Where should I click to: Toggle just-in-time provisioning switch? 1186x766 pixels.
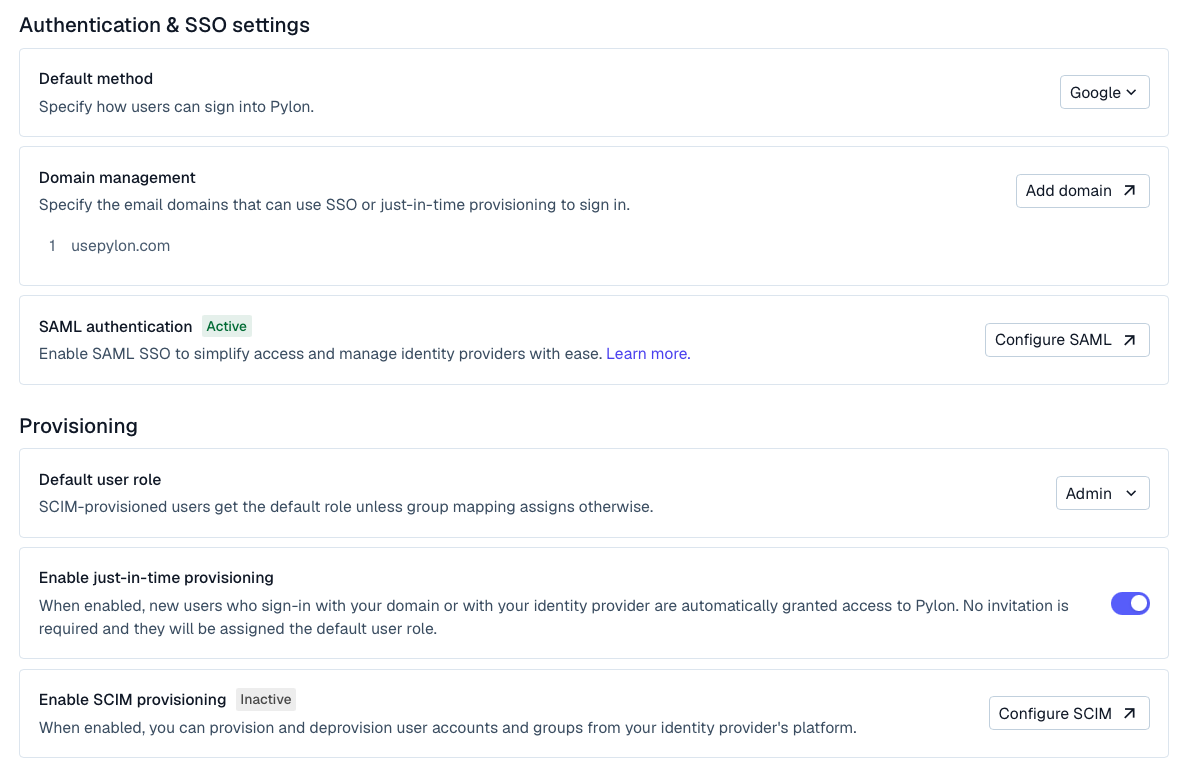[1130, 604]
